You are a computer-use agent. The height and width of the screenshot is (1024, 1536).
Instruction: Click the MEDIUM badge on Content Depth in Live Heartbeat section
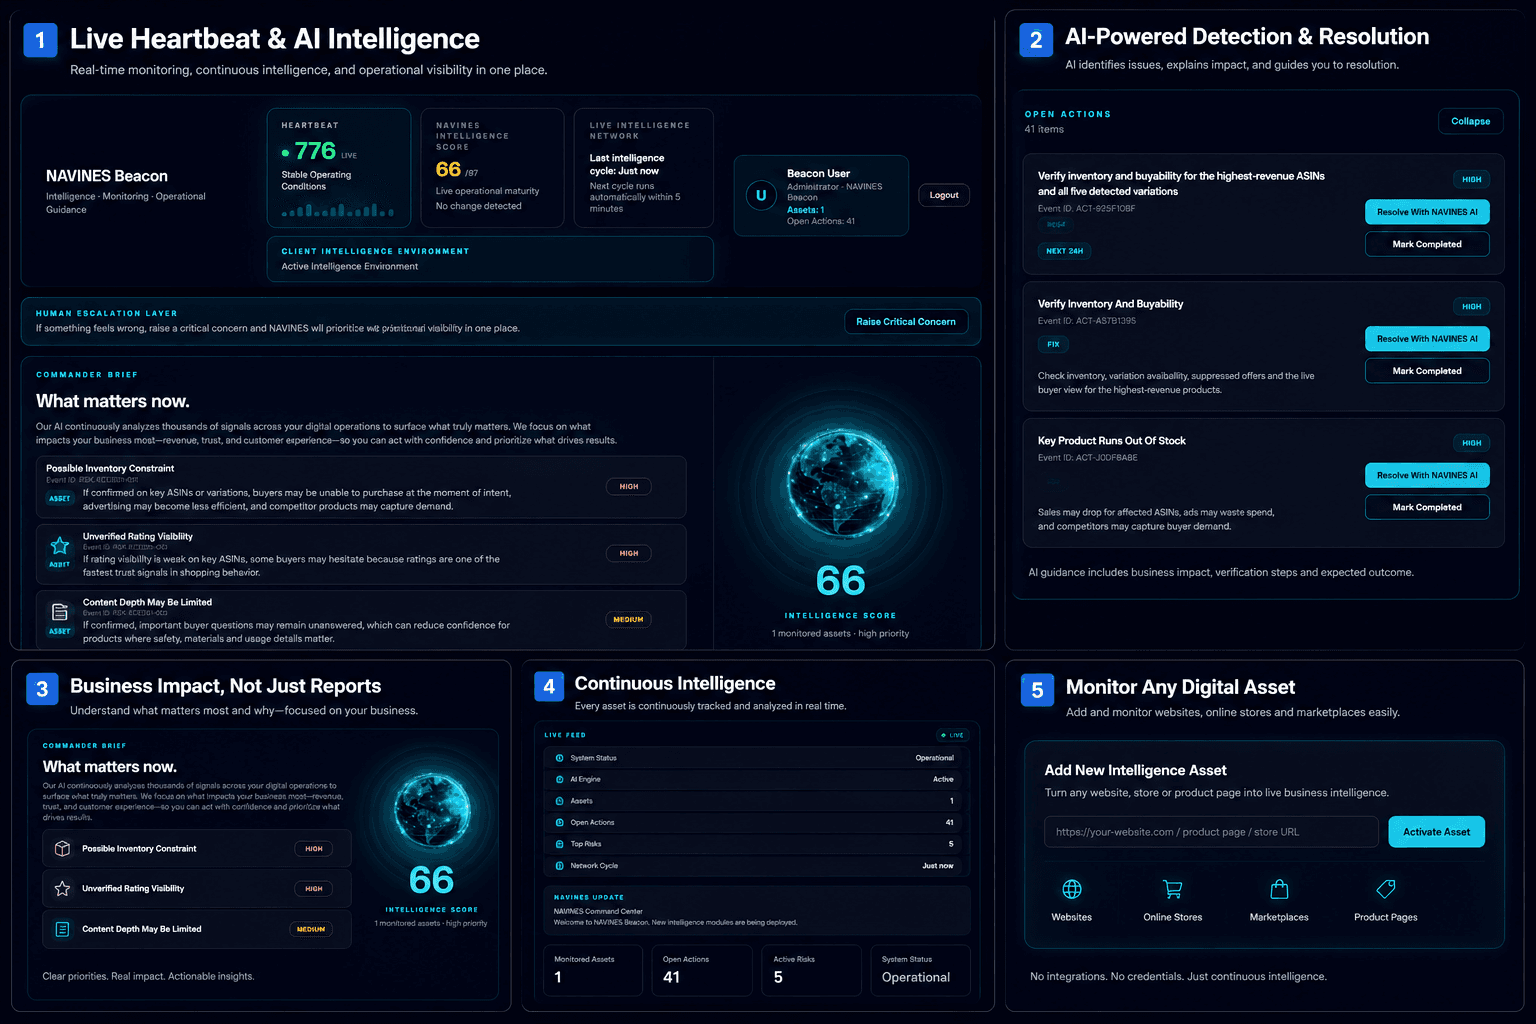tap(628, 620)
